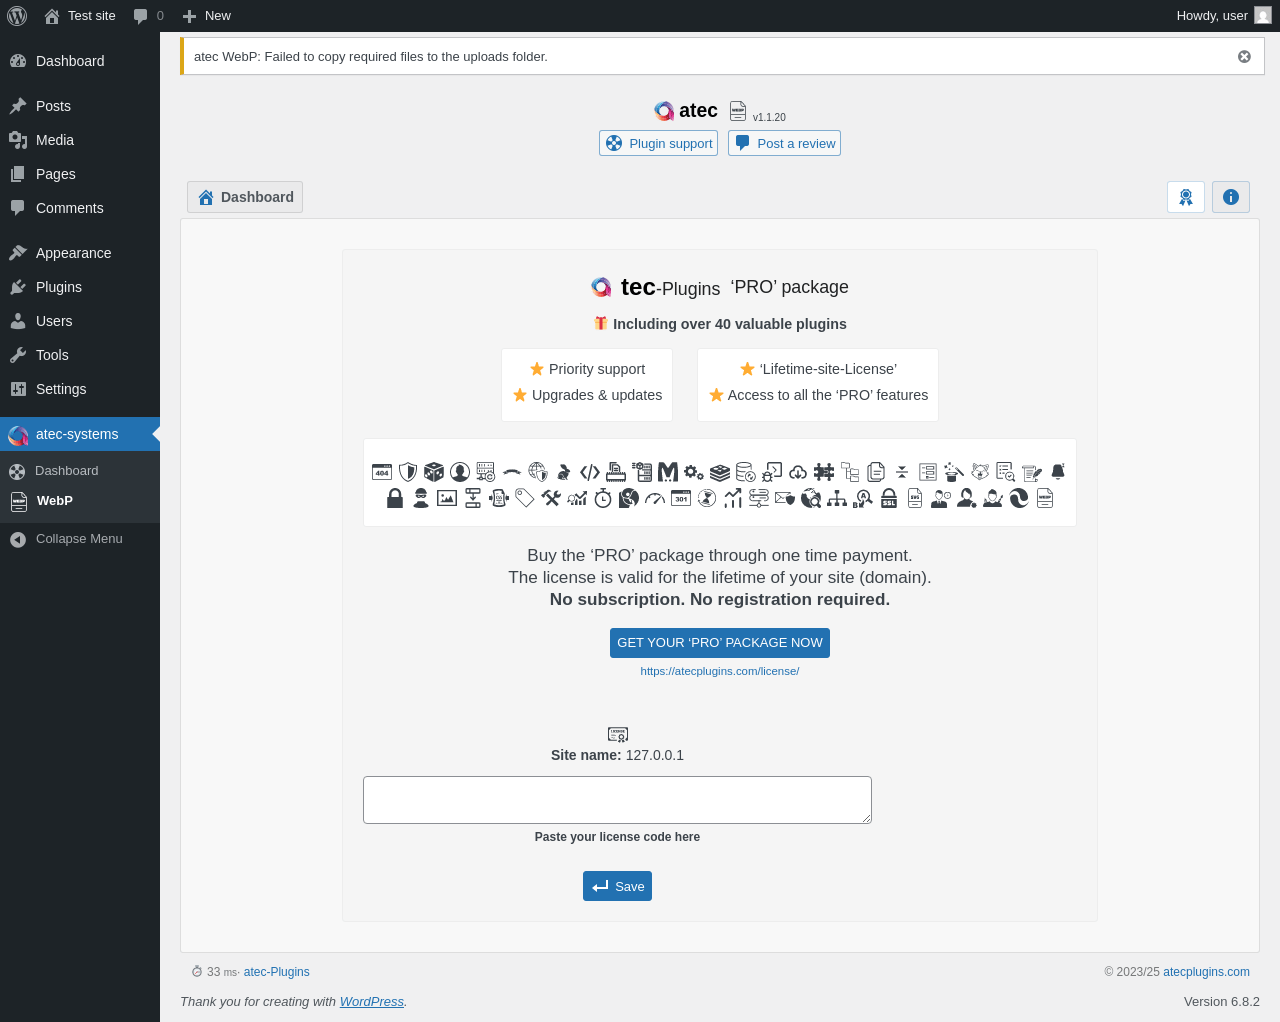Dismiss the atec WebP failed-copy notice
Image resolution: width=1280 pixels, height=1022 pixels.
tap(1244, 57)
